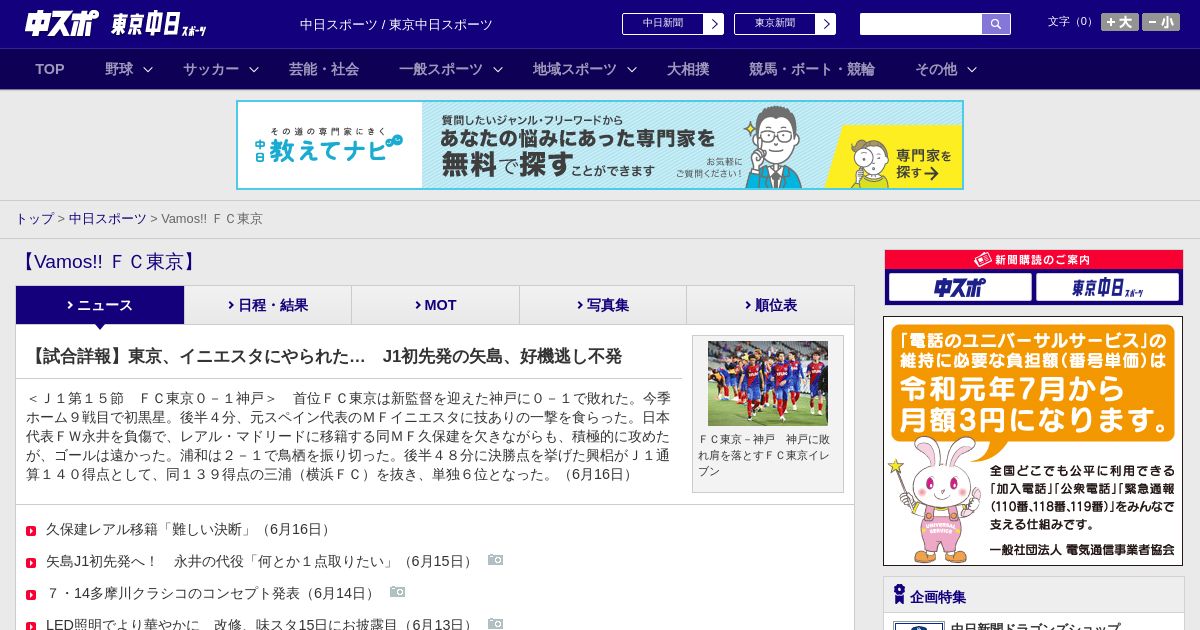Click the camera icon beside 矢島J1初先発へ article
The width and height of the screenshot is (1200, 630).
pos(496,560)
